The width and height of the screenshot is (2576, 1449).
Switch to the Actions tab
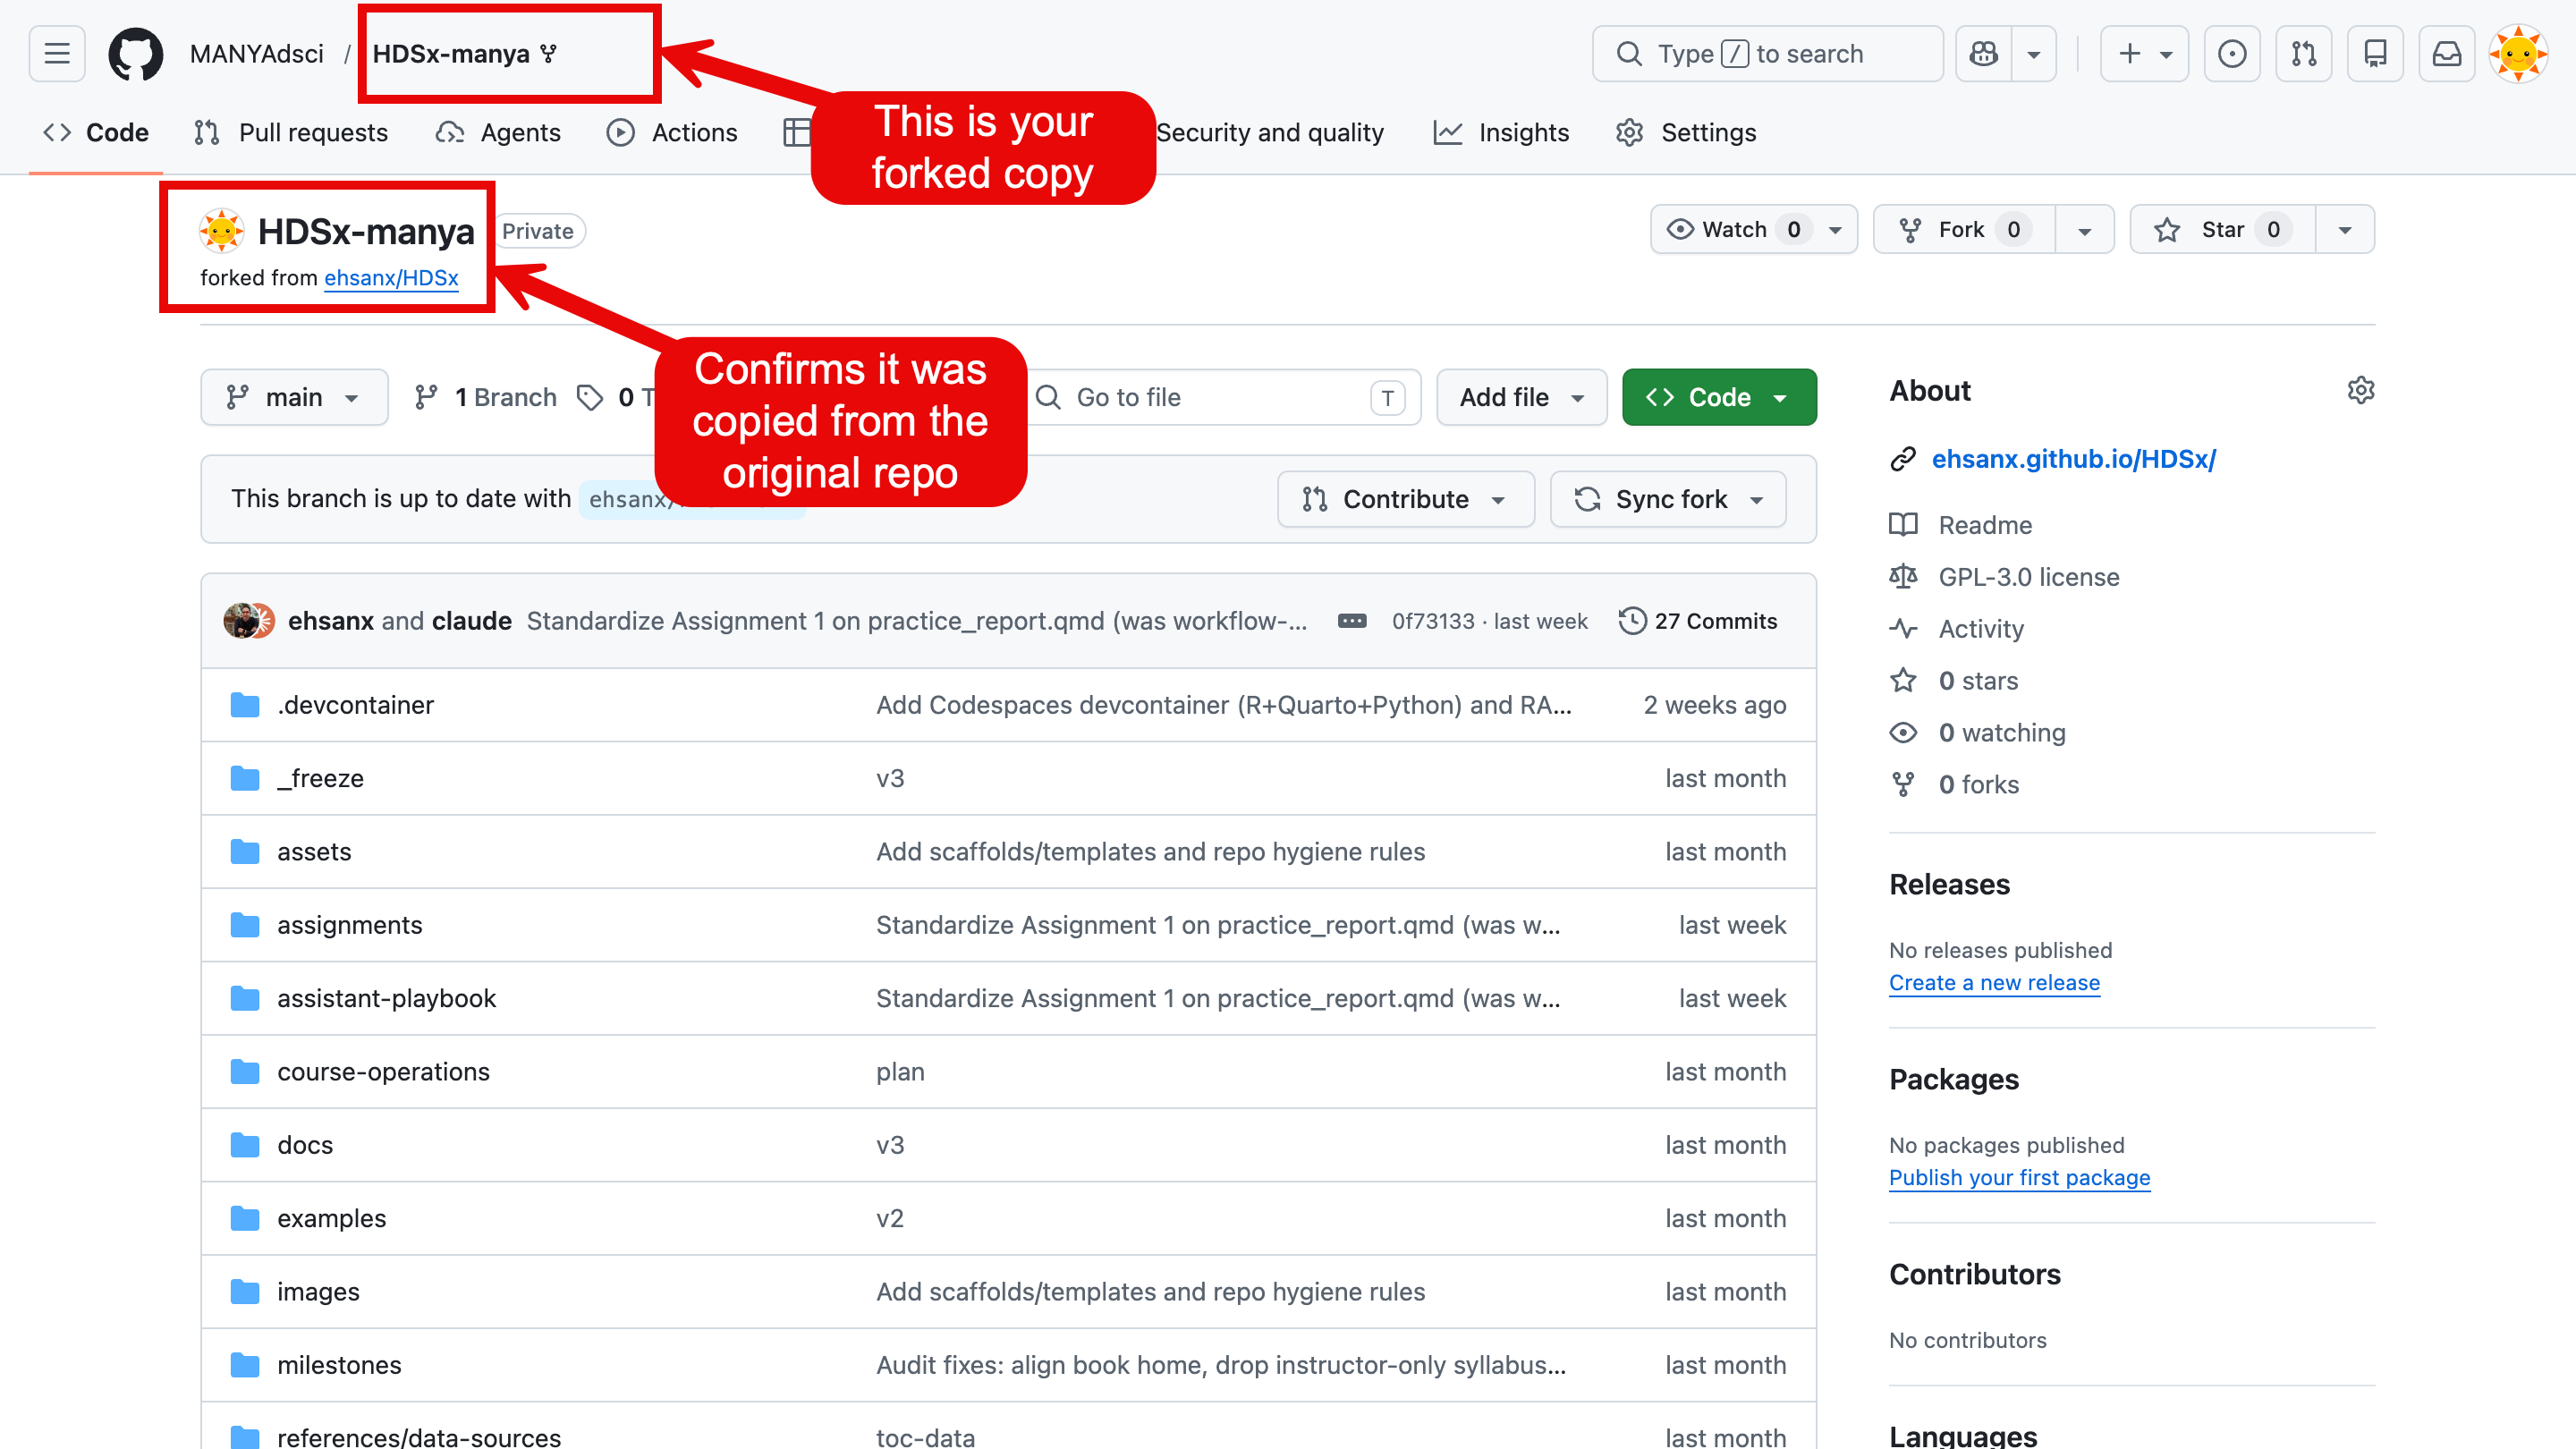(672, 132)
